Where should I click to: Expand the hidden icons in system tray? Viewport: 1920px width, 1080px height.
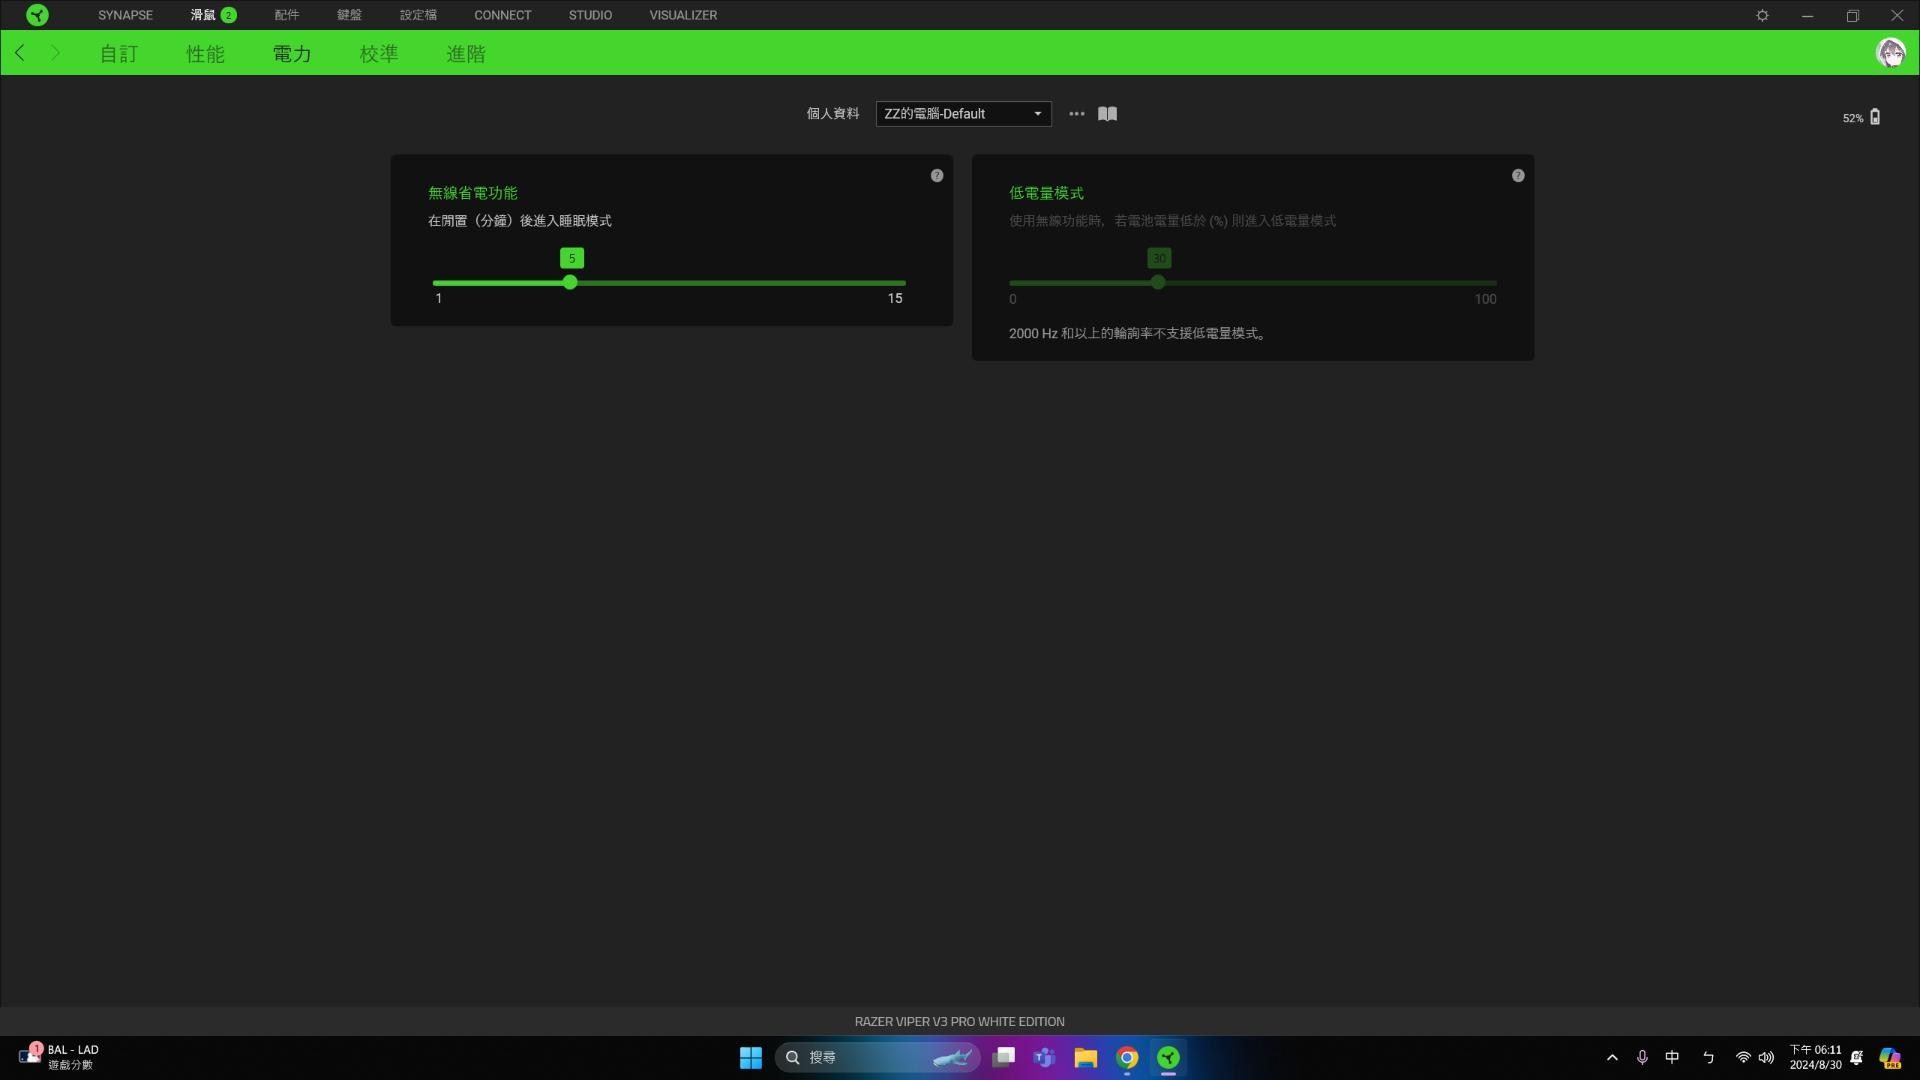[1612, 1057]
